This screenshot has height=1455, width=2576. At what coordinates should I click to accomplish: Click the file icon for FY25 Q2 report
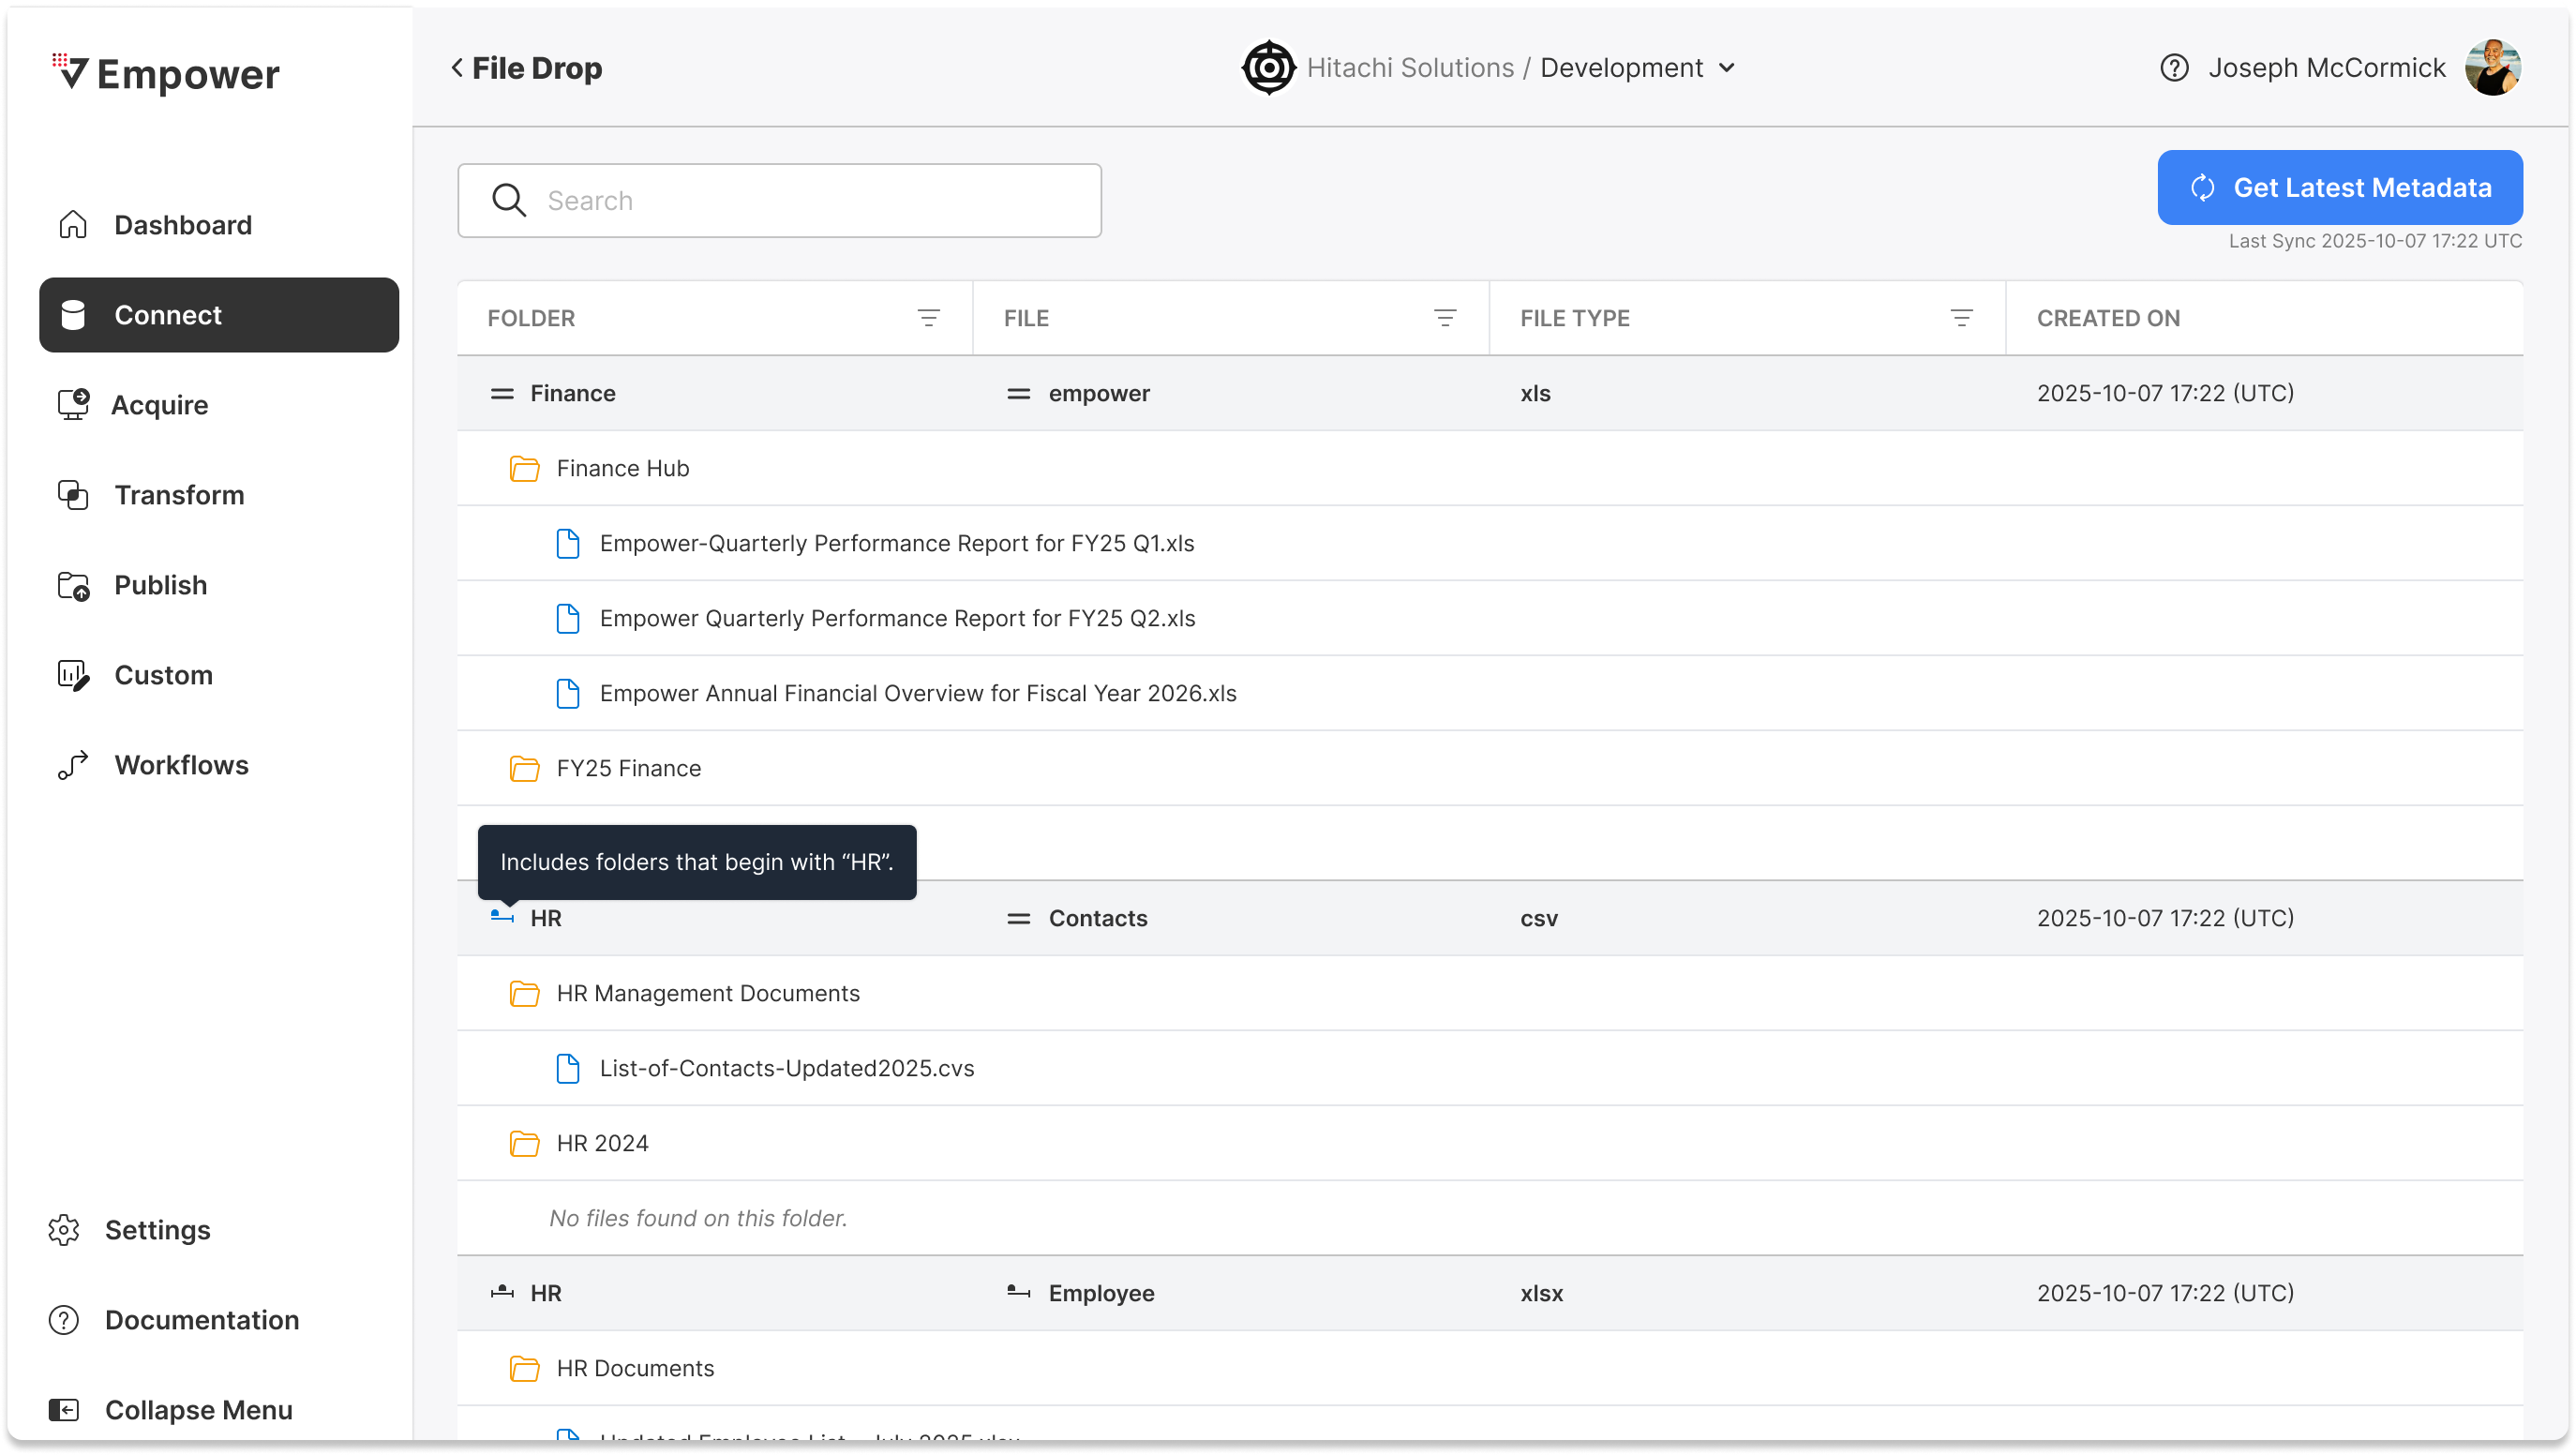coord(568,619)
